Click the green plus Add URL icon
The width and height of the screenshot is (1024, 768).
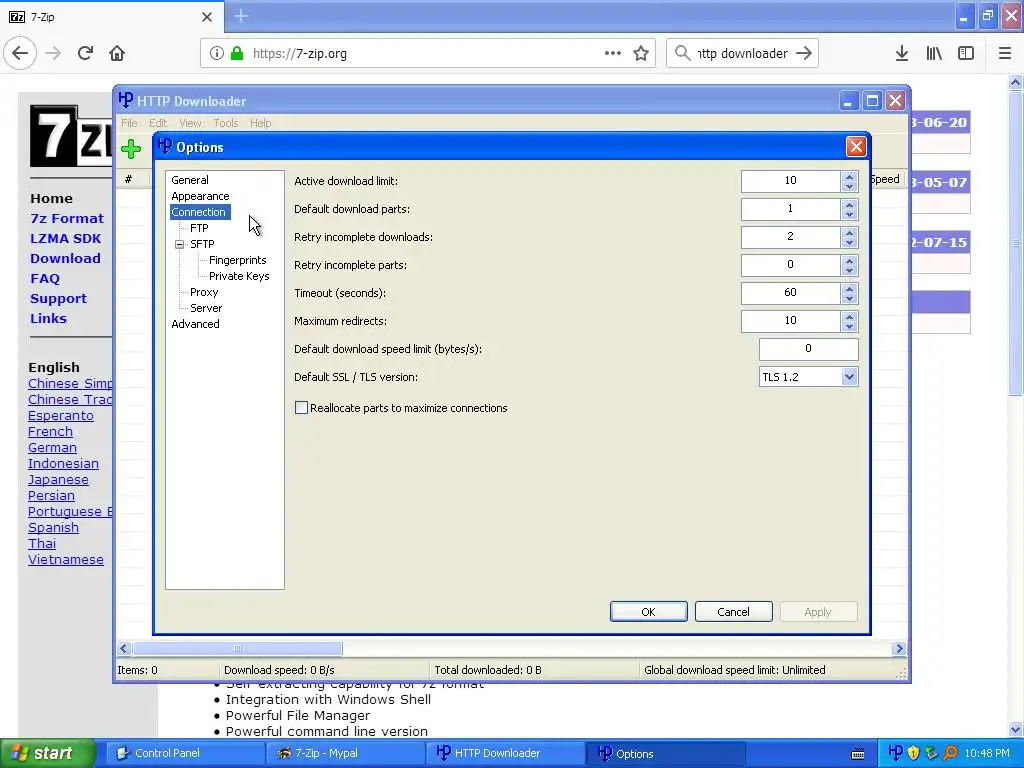[131, 149]
